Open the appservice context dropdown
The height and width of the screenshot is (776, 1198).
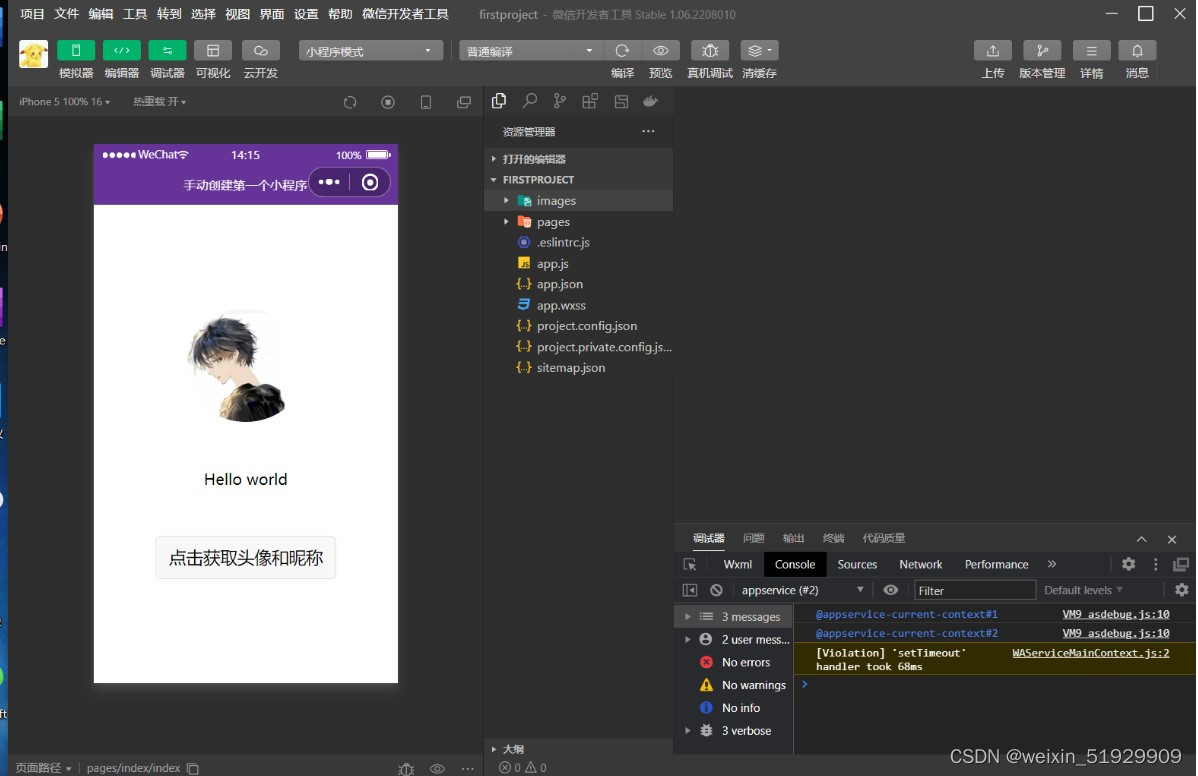[801, 590]
